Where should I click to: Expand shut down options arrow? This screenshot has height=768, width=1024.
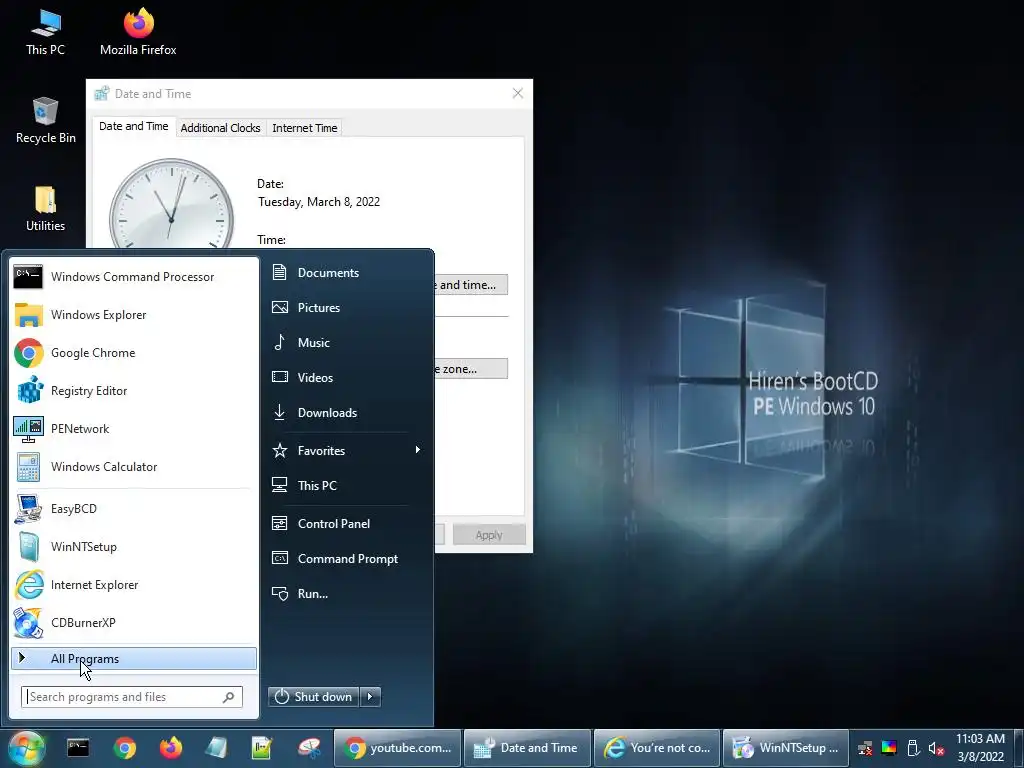click(x=370, y=697)
